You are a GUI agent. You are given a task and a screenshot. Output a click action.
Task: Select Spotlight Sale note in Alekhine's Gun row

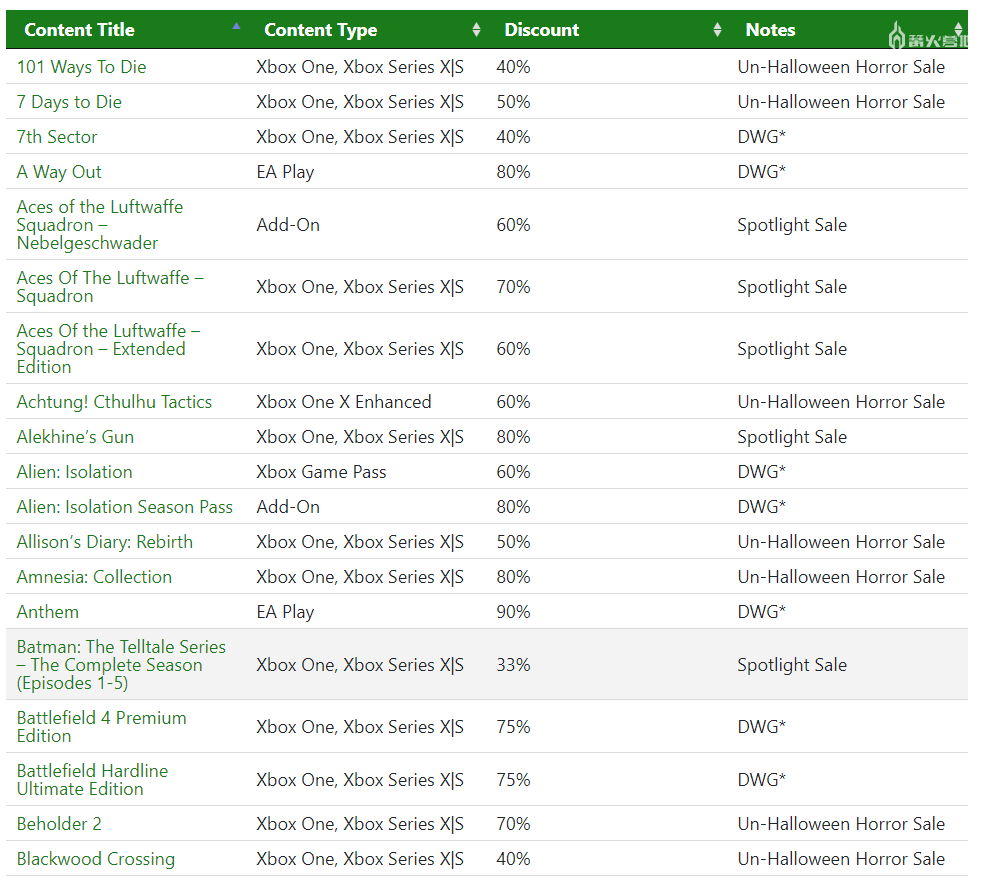pos(792,437)
